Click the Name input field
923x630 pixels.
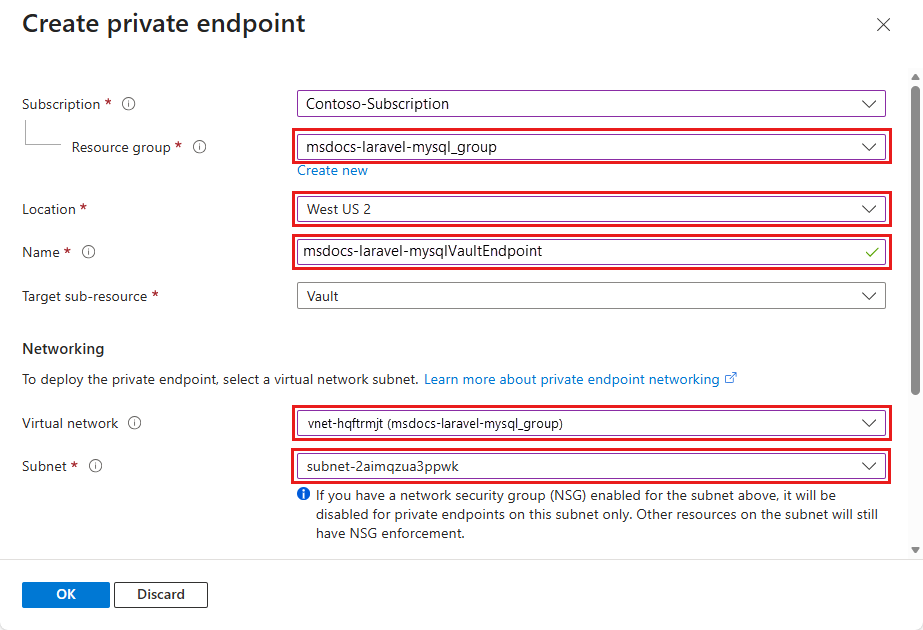tap(580, 252)
